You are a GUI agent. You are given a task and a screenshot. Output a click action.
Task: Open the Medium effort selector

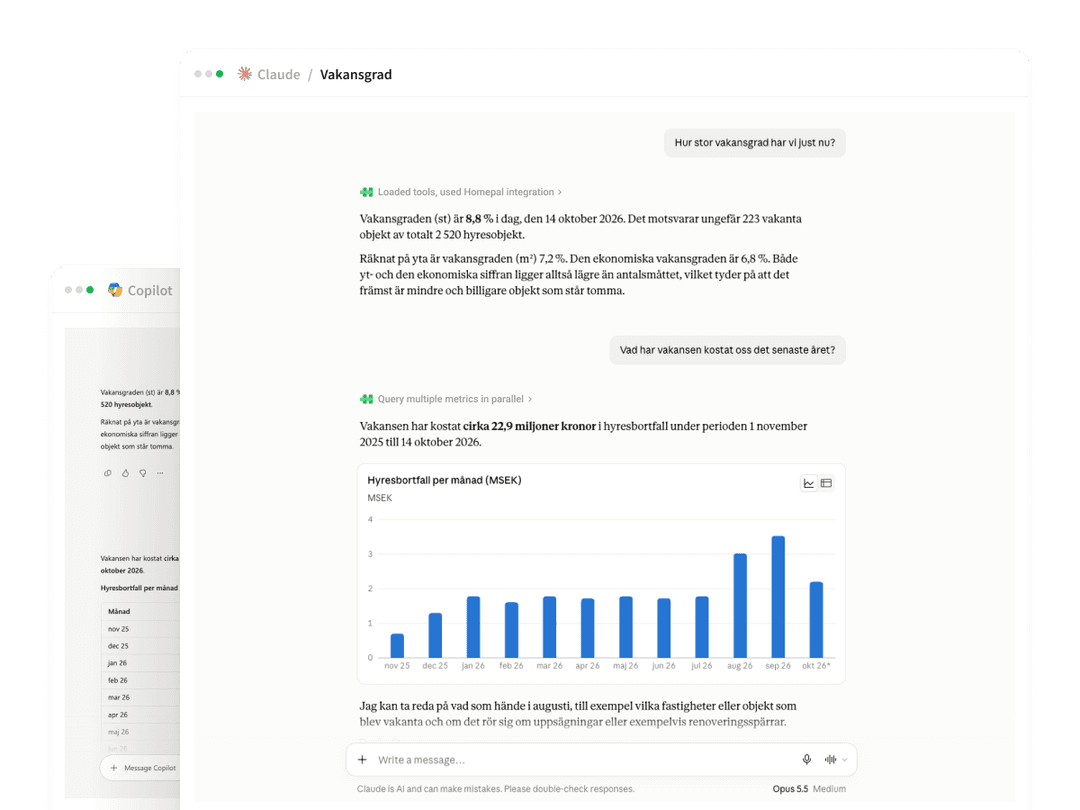[x=829, y=789]
